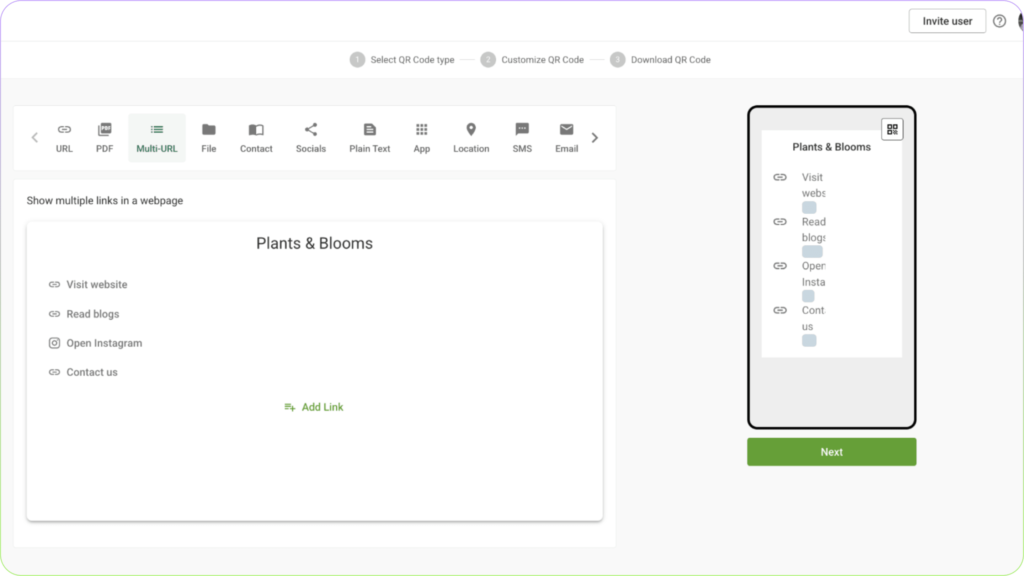Screen dimensions: 1024x576
Task: Open the Socials QR code type
Action: click(311, 137)
